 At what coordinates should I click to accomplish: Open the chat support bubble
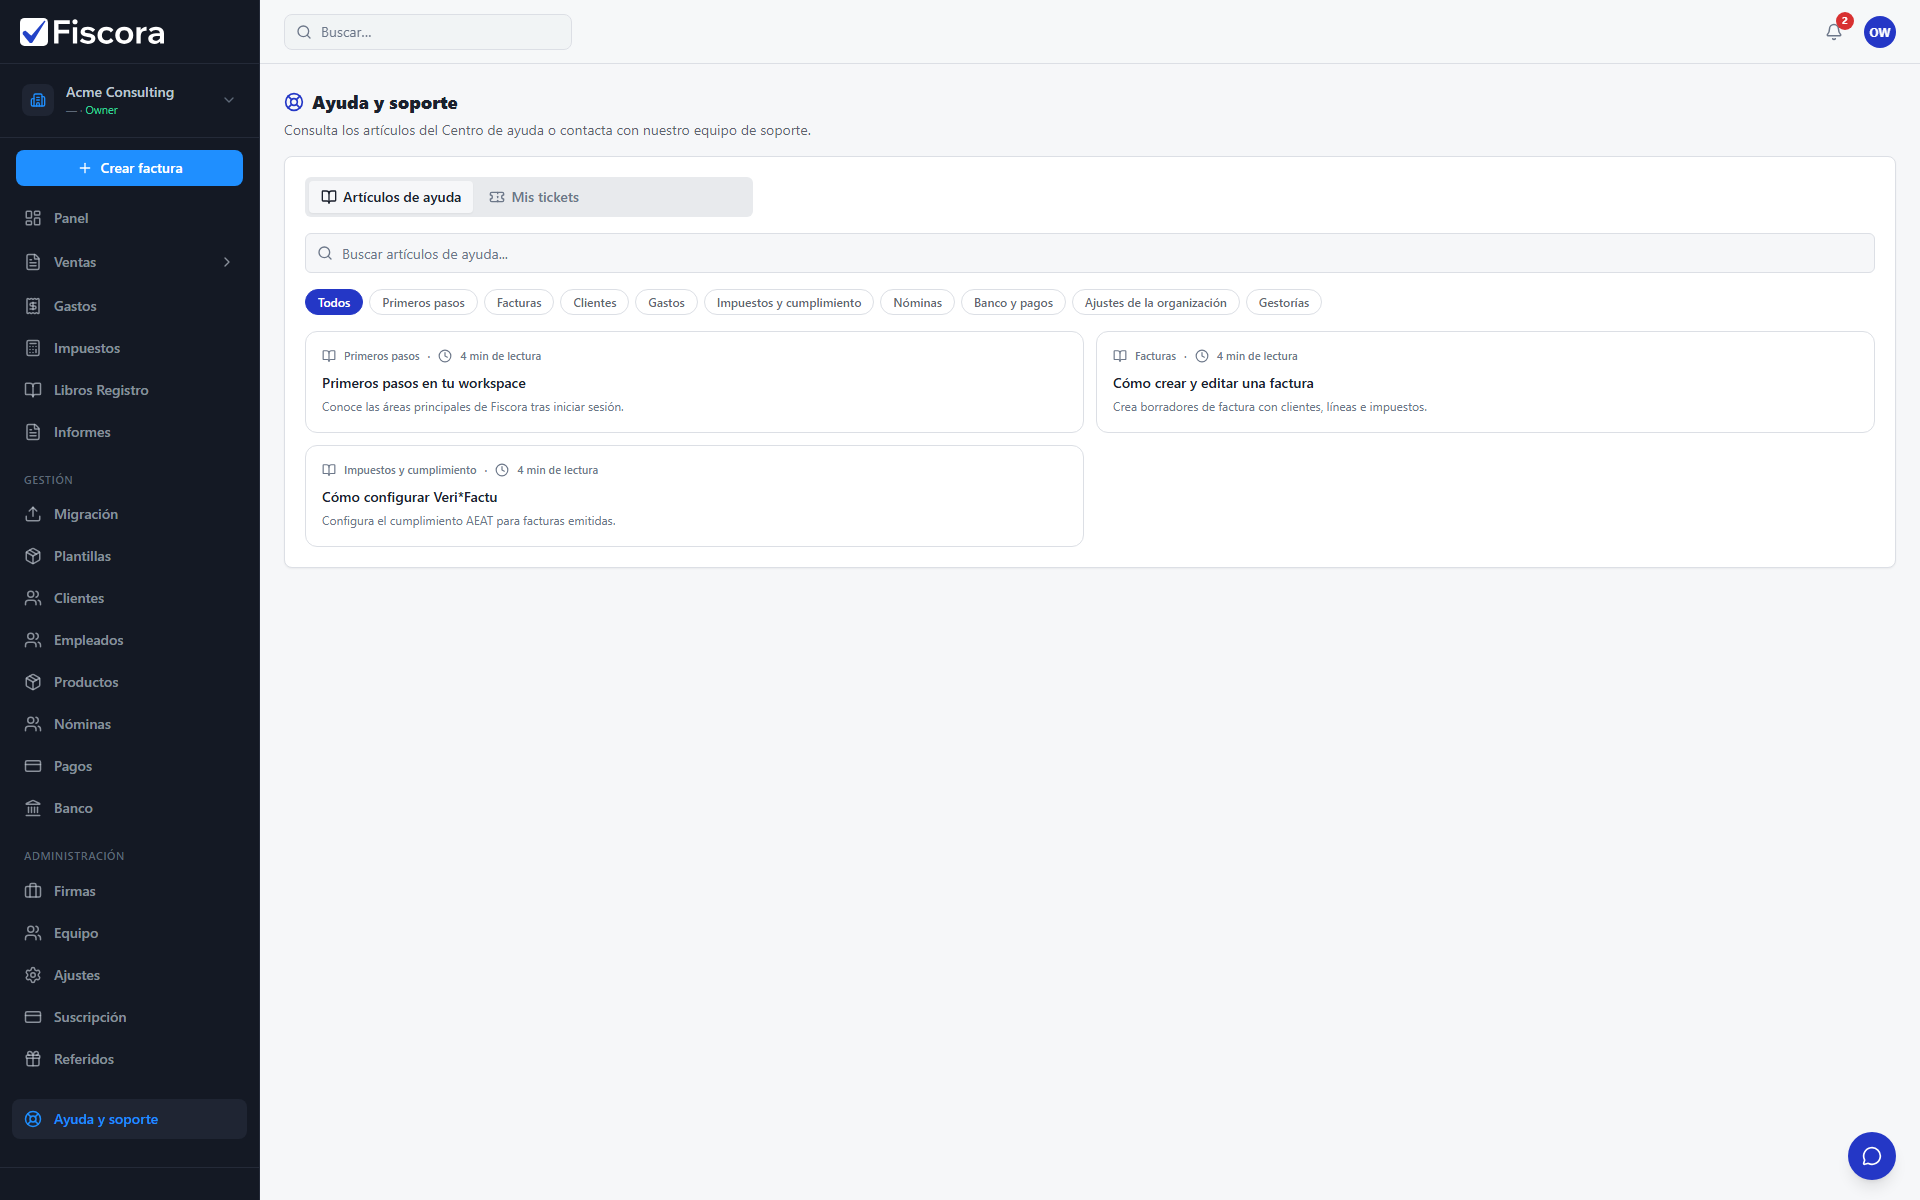pos(1871,1156)
